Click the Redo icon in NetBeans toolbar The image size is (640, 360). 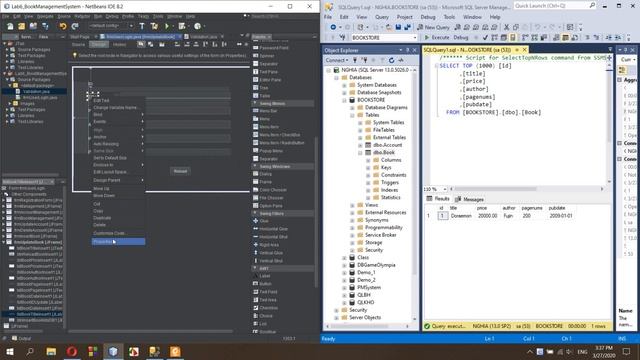coord(75,26)
